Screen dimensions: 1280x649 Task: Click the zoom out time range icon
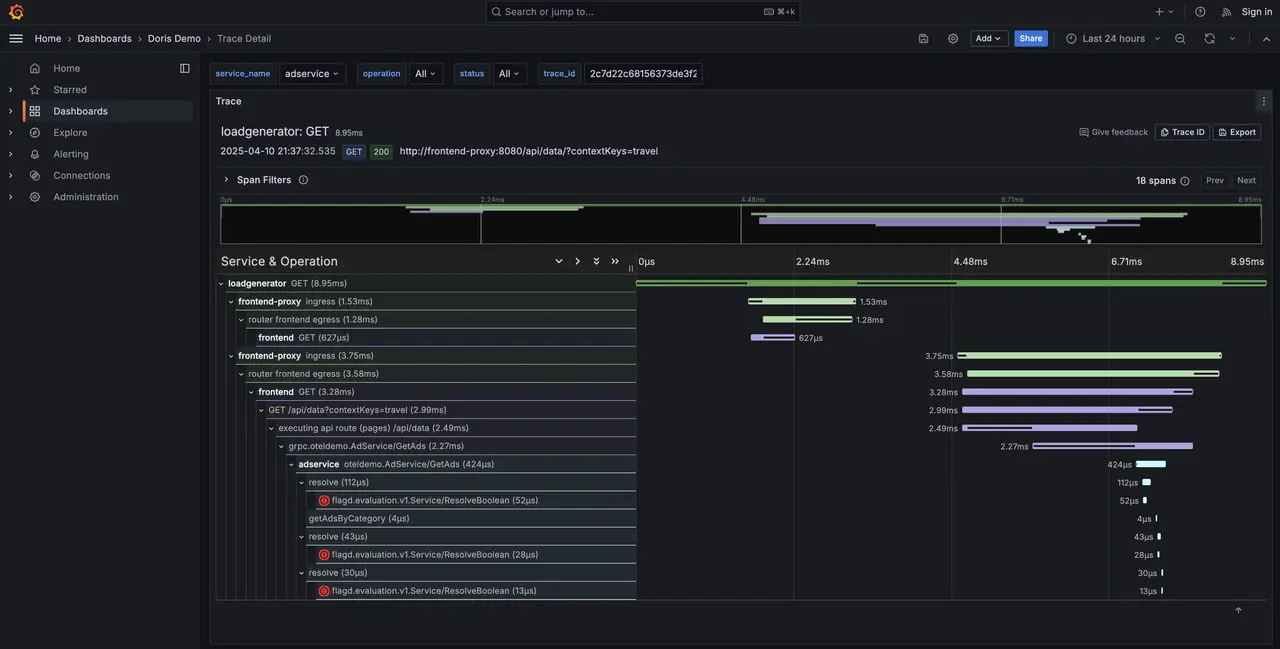1180,39
